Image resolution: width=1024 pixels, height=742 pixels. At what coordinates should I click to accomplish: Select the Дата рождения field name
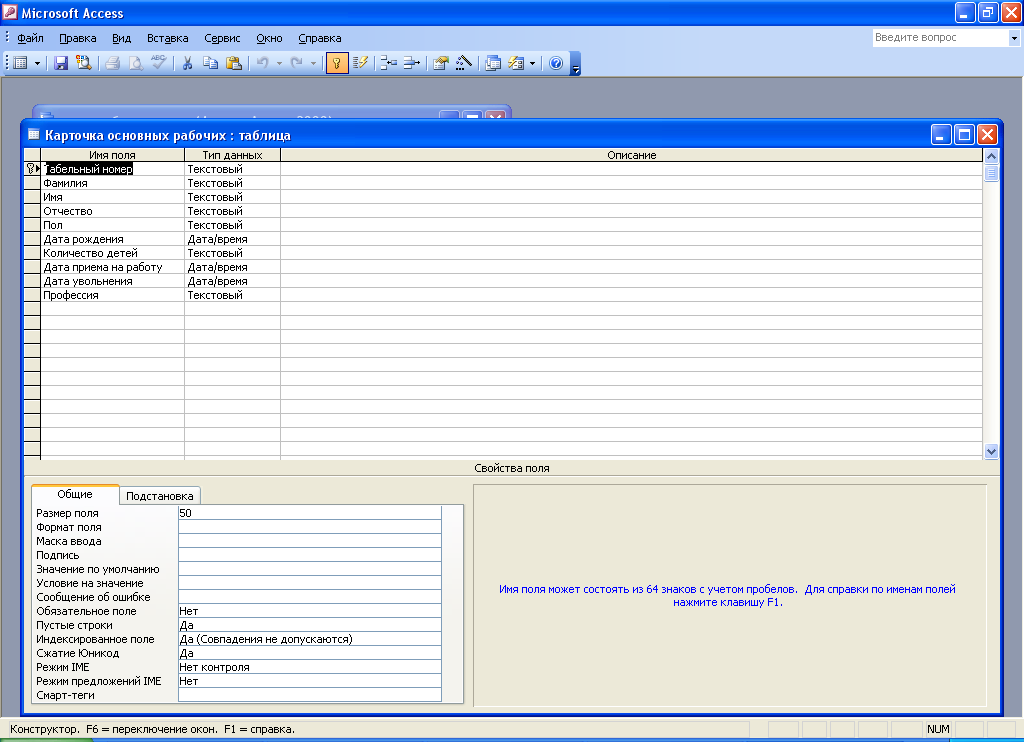coord(112,240)
